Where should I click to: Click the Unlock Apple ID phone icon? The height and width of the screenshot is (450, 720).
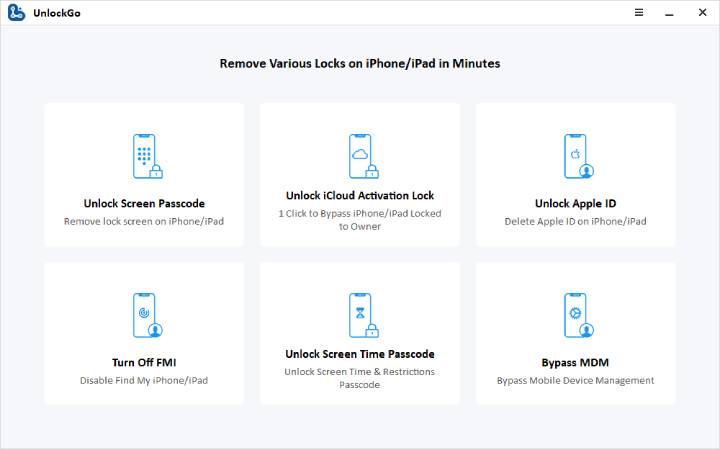click(575, 156)
